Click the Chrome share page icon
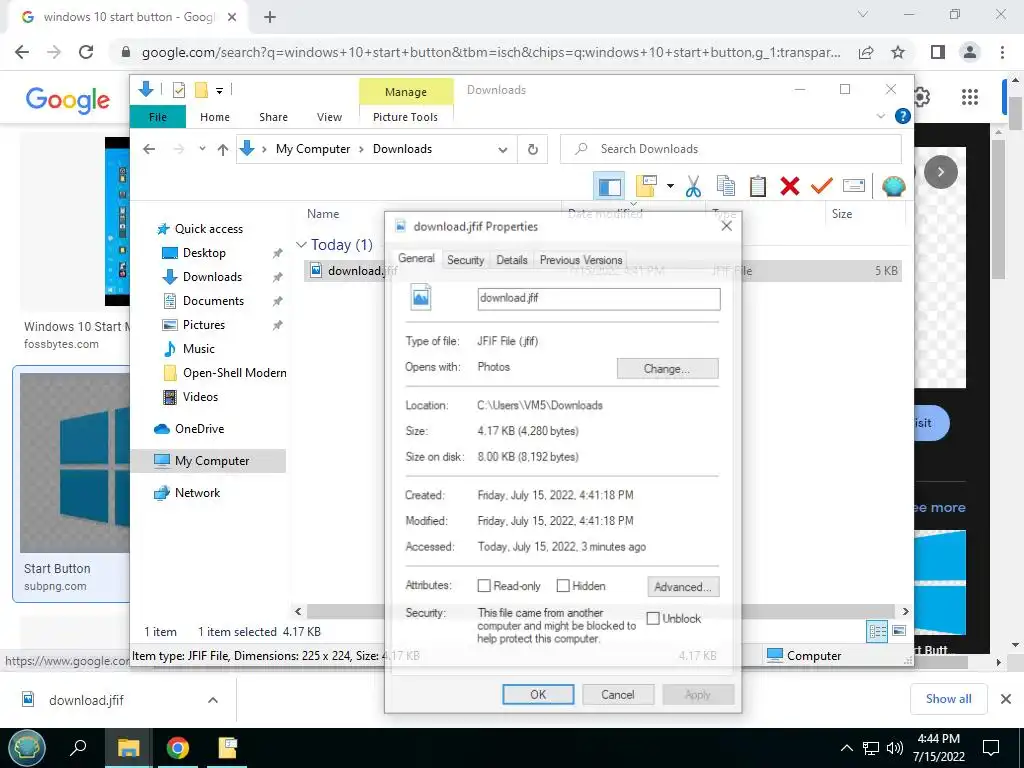The image size is (1024, 768). click(866, 52)
